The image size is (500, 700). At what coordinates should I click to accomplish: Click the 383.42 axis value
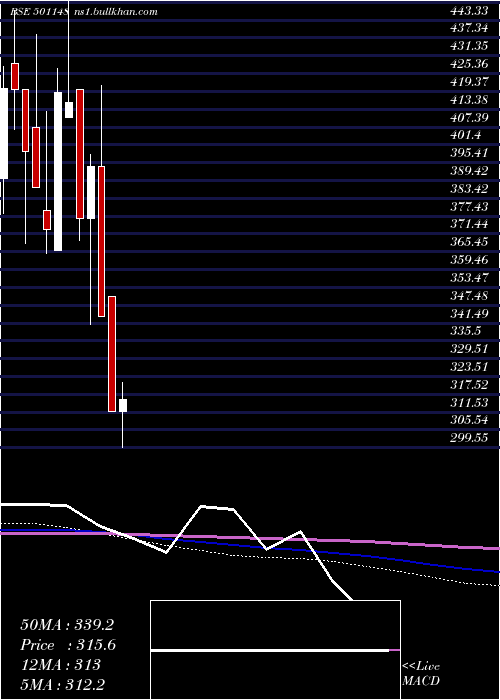pos(469,189)
